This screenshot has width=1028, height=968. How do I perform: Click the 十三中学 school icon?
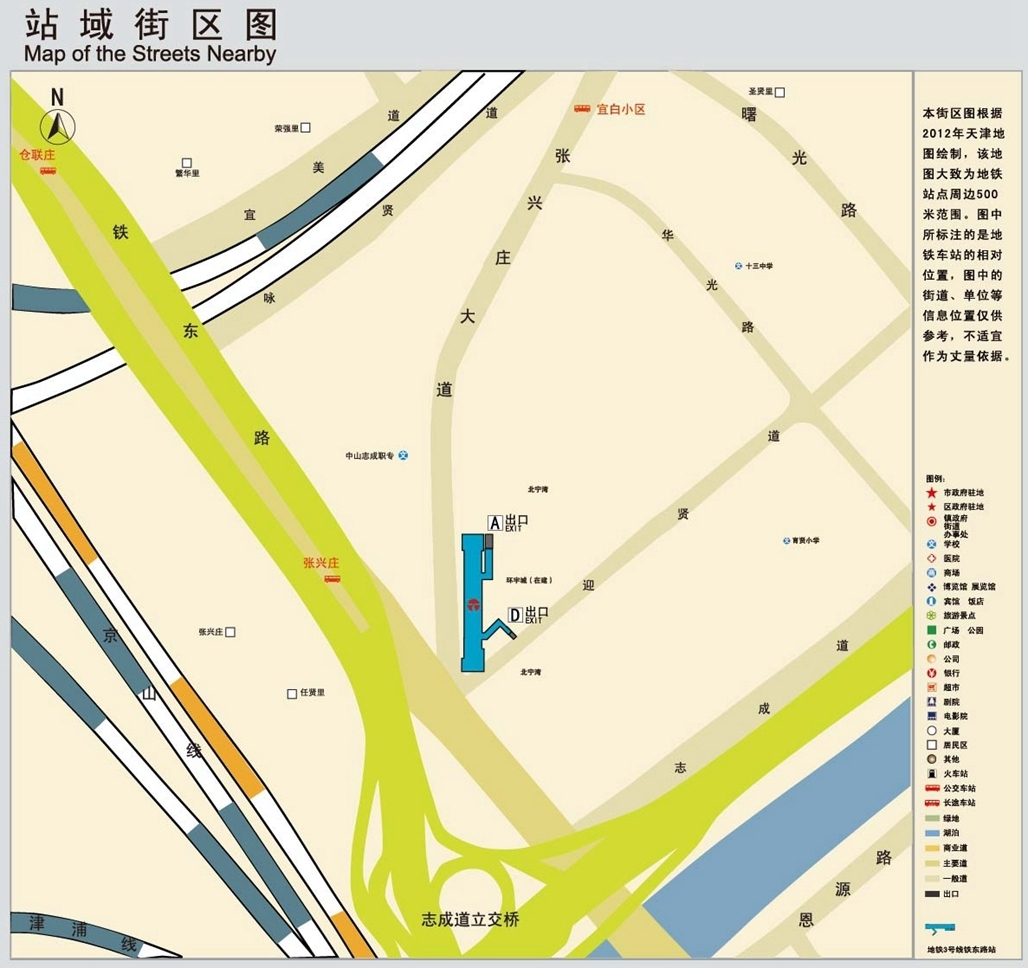(x=739, y=266)
